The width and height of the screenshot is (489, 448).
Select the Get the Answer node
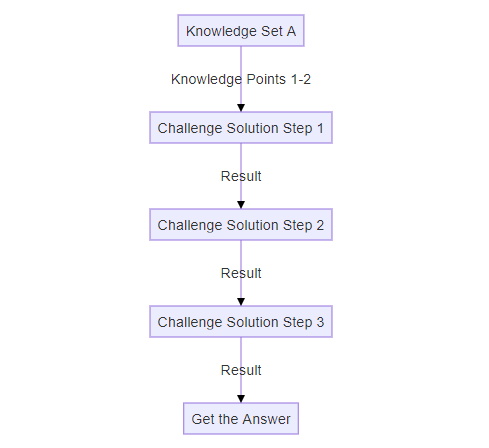coord(241,419)
